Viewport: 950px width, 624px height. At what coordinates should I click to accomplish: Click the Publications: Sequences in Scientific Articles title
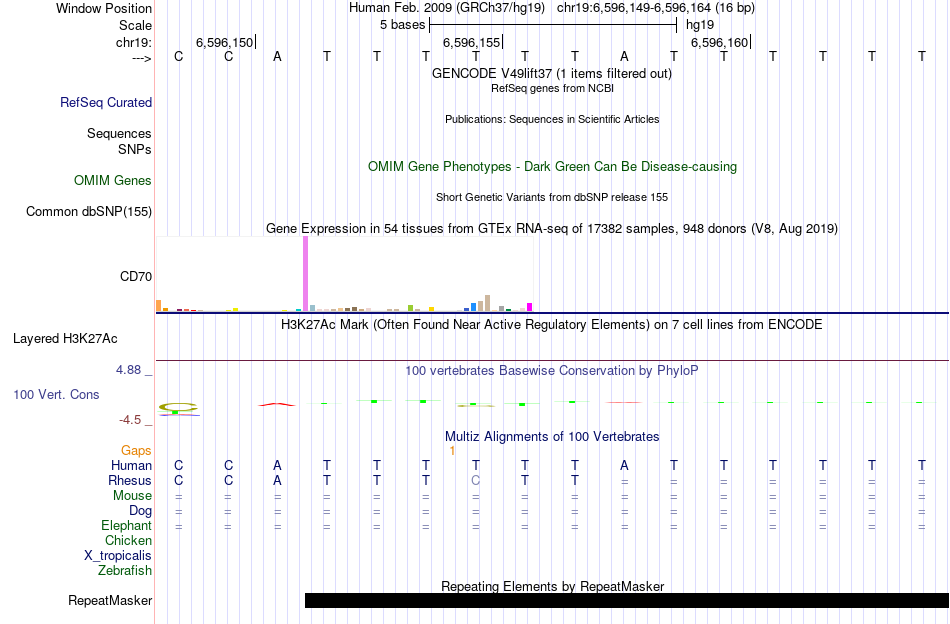click(x=552, y=119)
